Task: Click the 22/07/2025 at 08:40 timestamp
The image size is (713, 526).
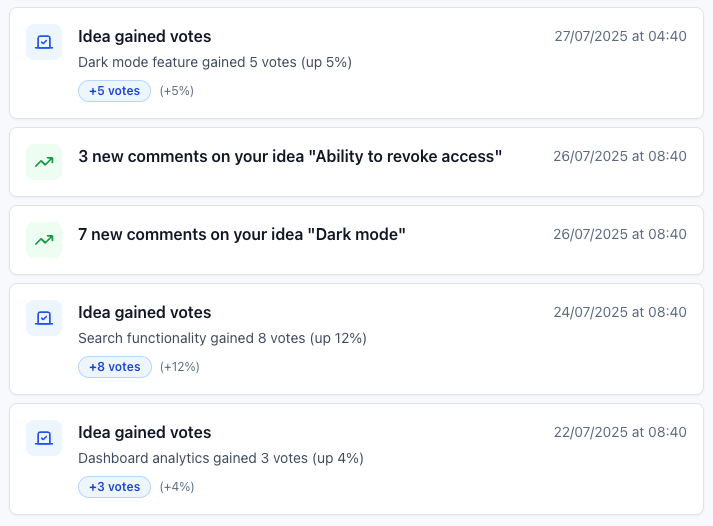Action: [x=620, y=432]
